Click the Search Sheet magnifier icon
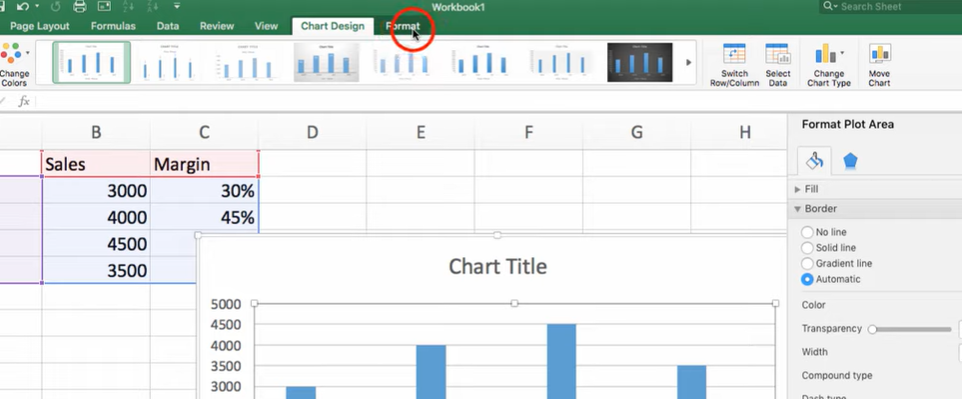This screenshot has width=962, height=399. coord(829,6)
